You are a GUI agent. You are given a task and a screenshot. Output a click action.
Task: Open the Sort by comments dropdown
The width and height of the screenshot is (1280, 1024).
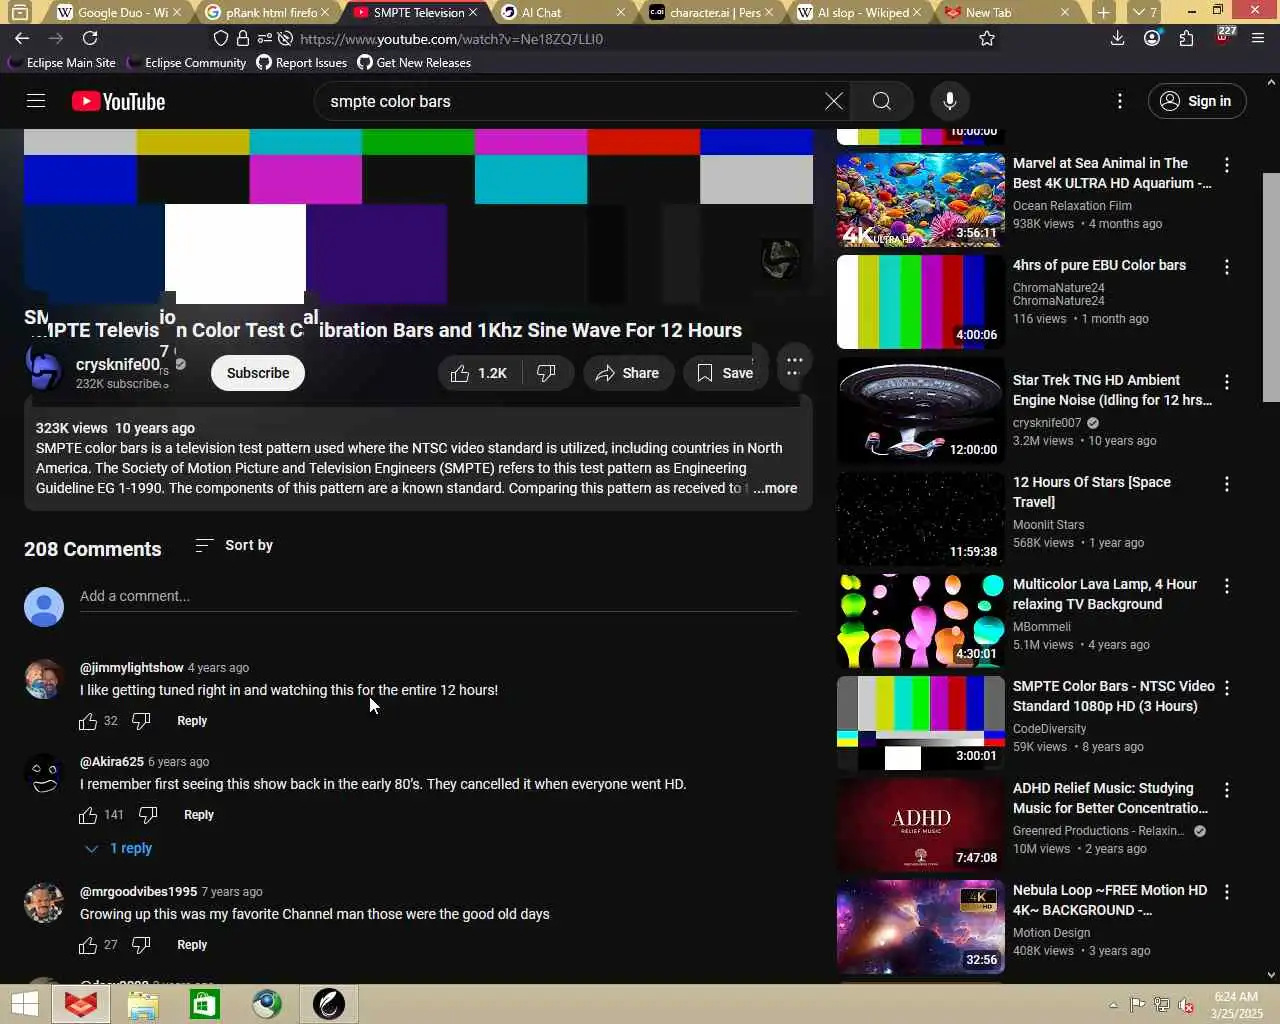pyautogui.click(x=234, y=545)
